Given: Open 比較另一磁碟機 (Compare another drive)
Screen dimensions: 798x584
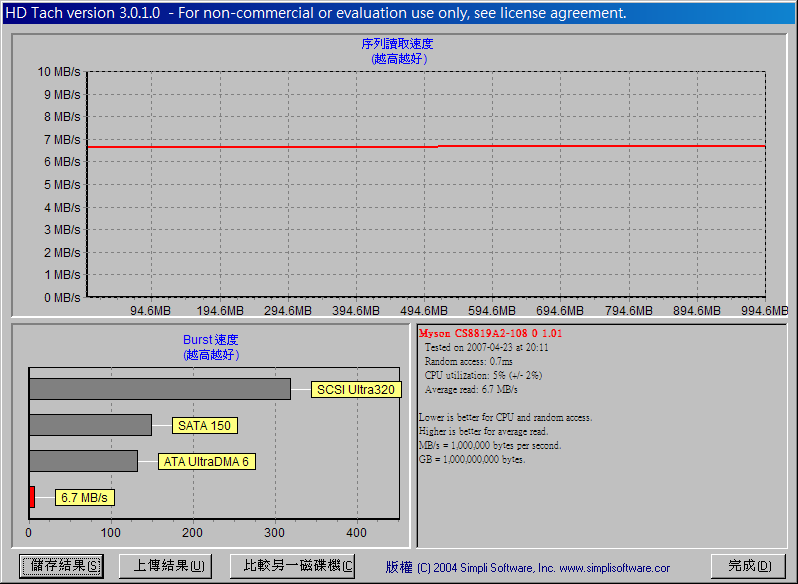Looking at the screenshot, I should pyautogui.click(x=292, y=566).
